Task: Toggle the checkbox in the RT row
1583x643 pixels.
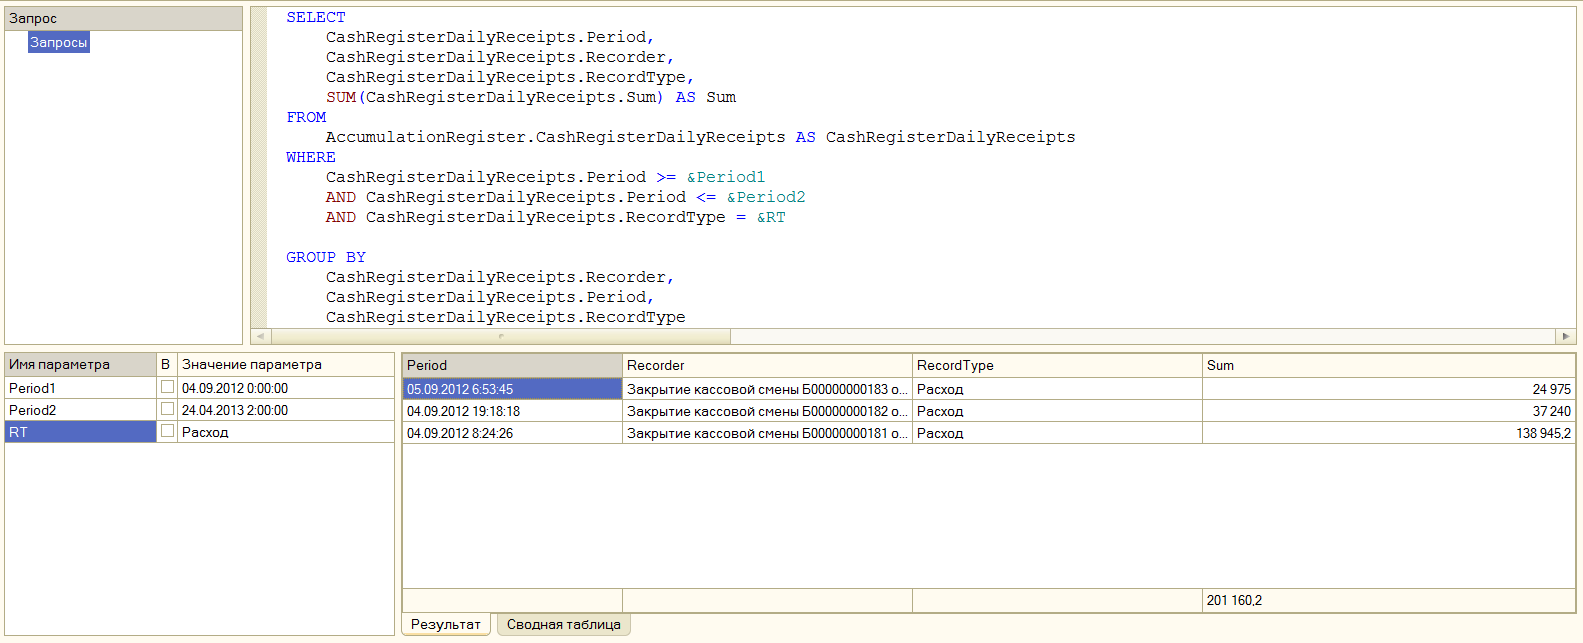Action: (x=167, y=431)
